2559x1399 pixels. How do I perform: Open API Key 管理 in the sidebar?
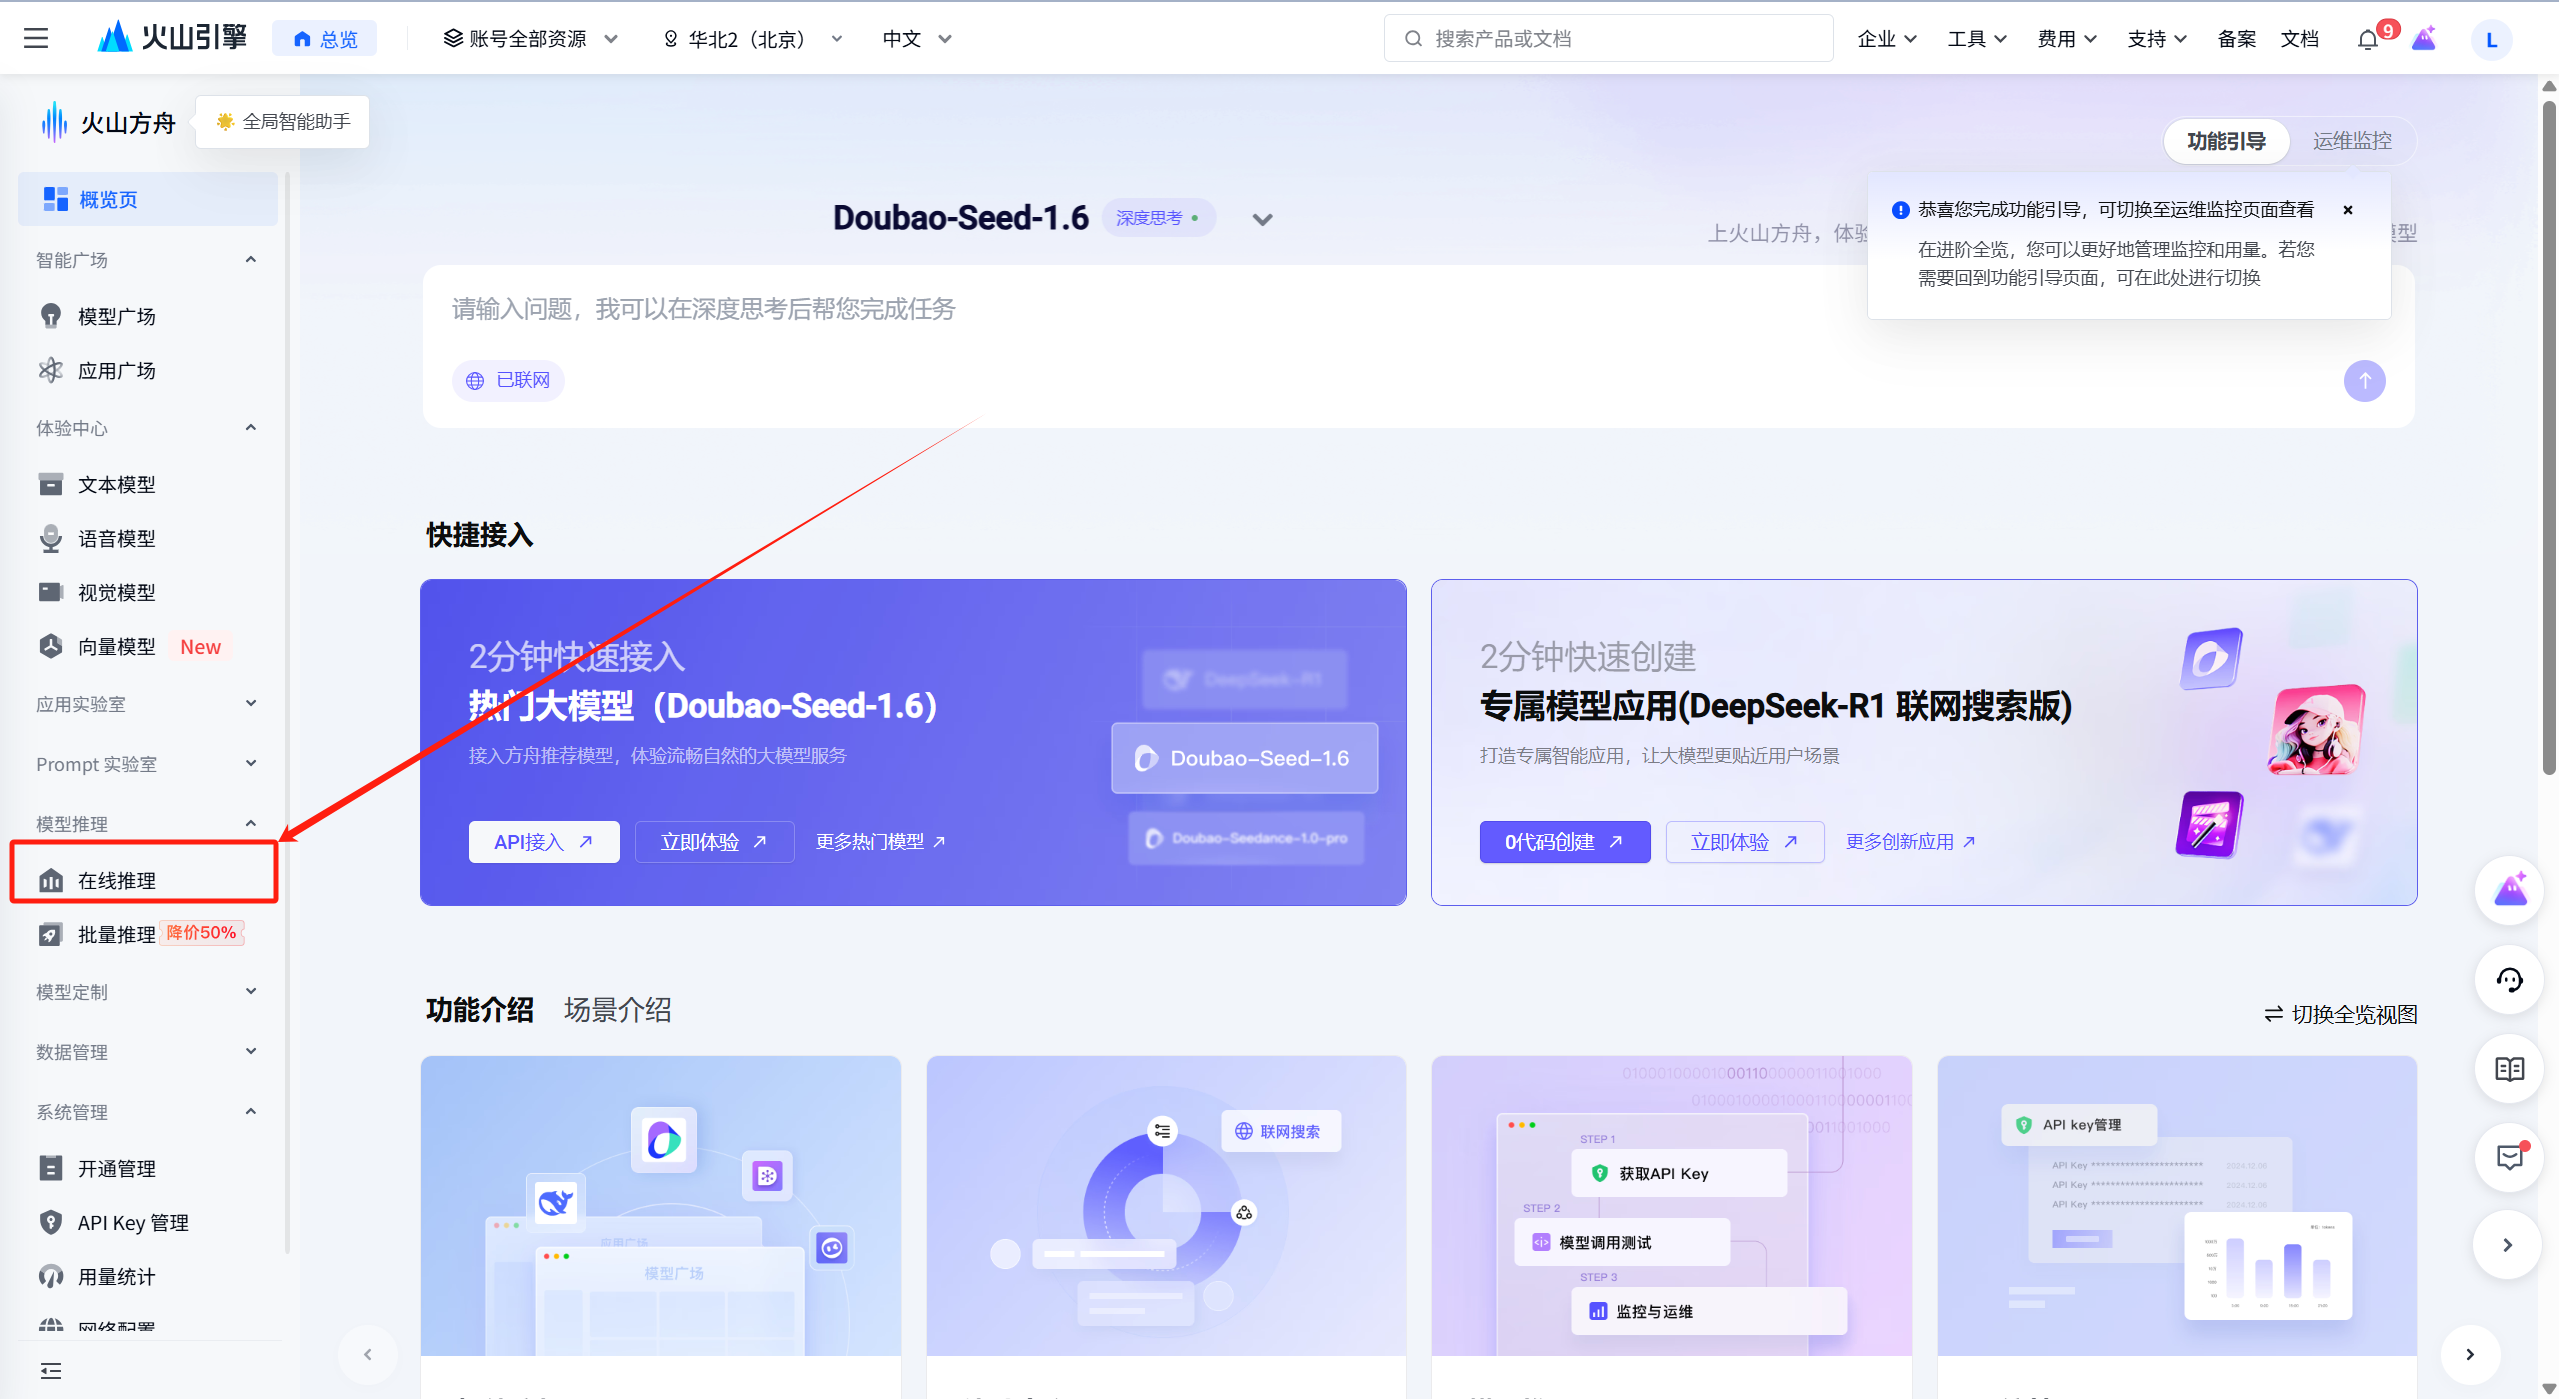(x=133, y=1222)
